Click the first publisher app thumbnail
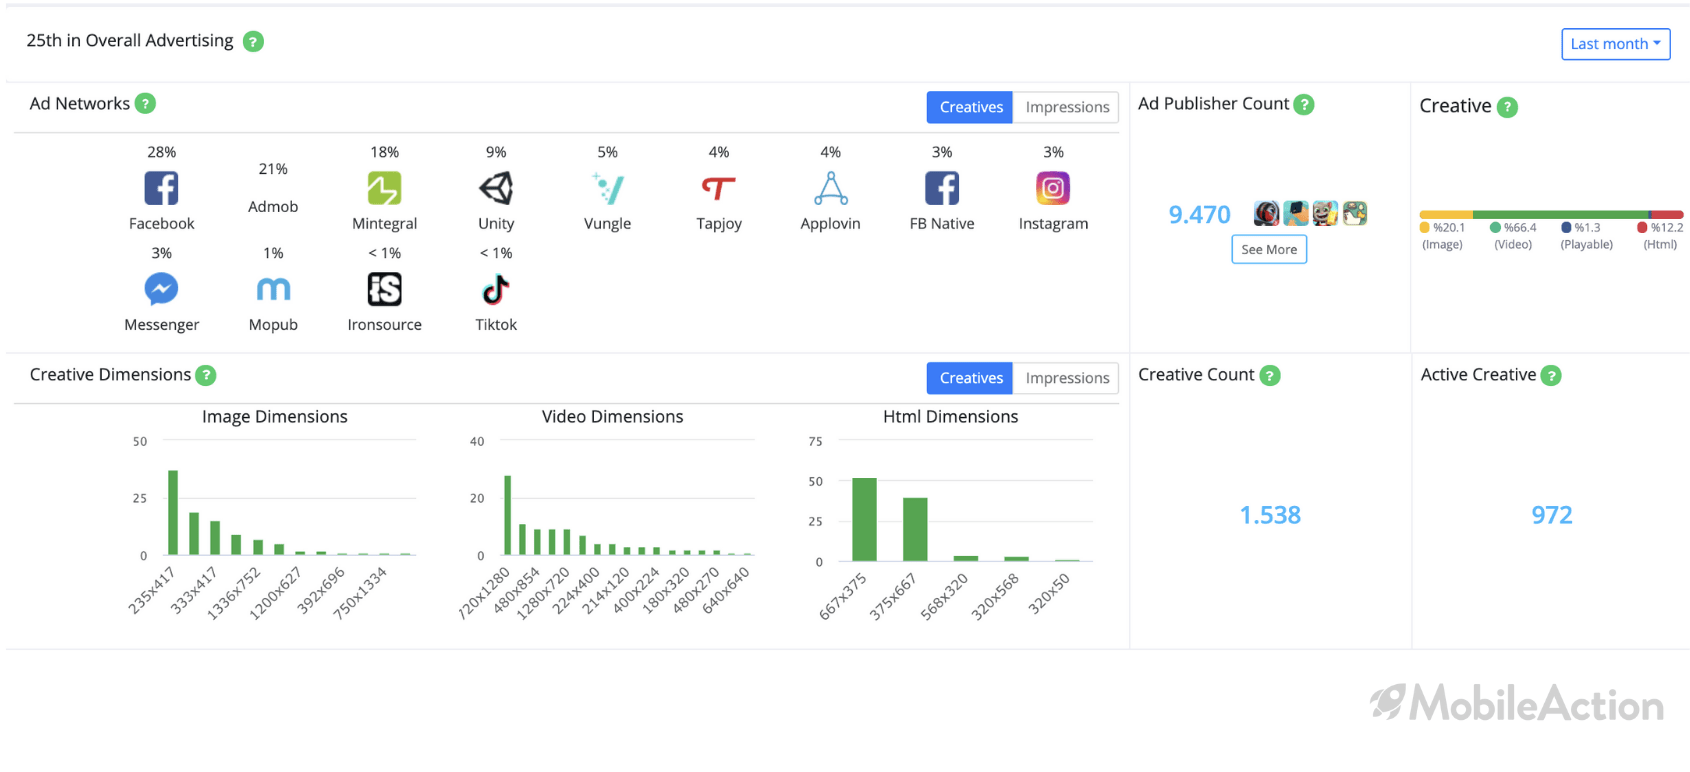 click(1267, 213)
